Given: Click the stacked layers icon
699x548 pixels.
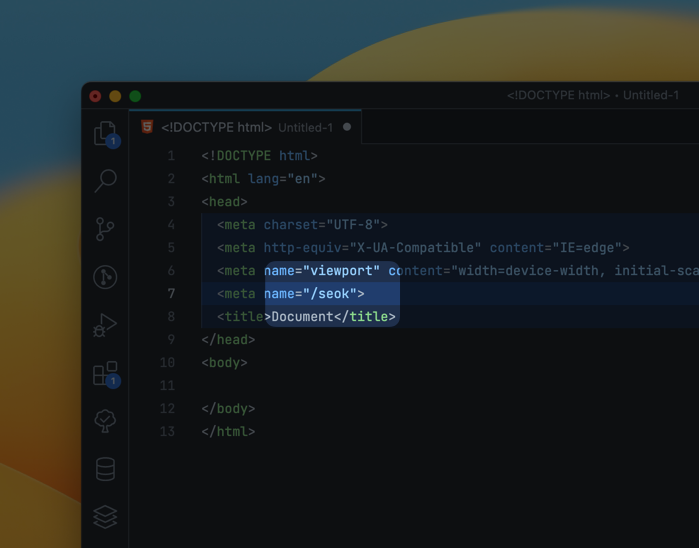Looking at the screenshot, I should [x=105, y=516].
